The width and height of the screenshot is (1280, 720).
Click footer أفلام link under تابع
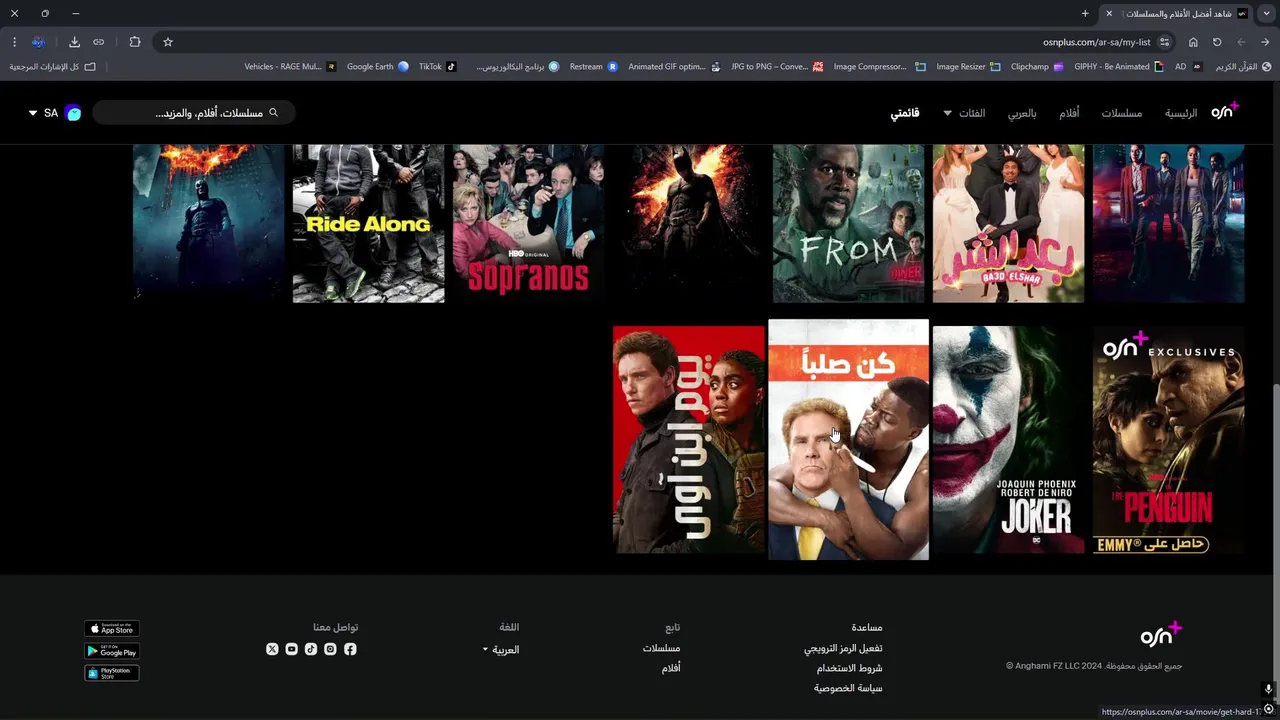pyautogui.click(x=671, y=668)
